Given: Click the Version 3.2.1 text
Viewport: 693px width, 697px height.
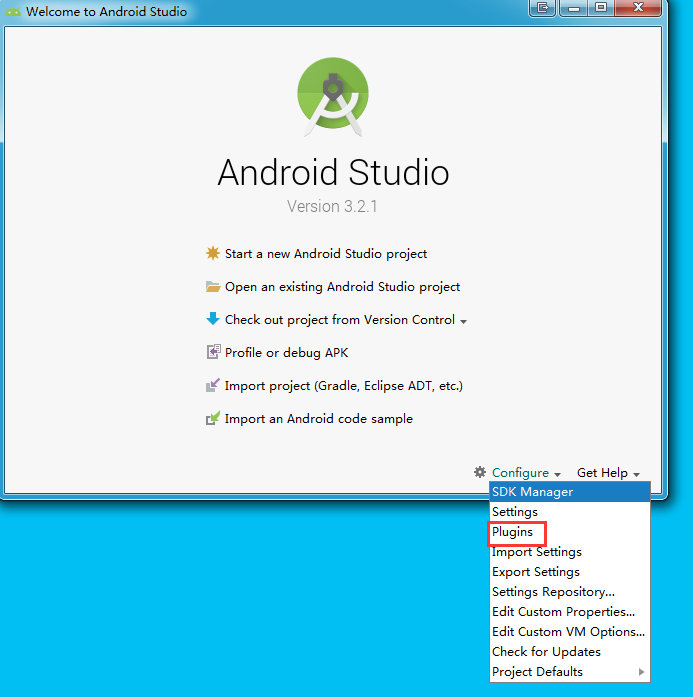Looking at the screenshot, I should click(x=332, y=206).
